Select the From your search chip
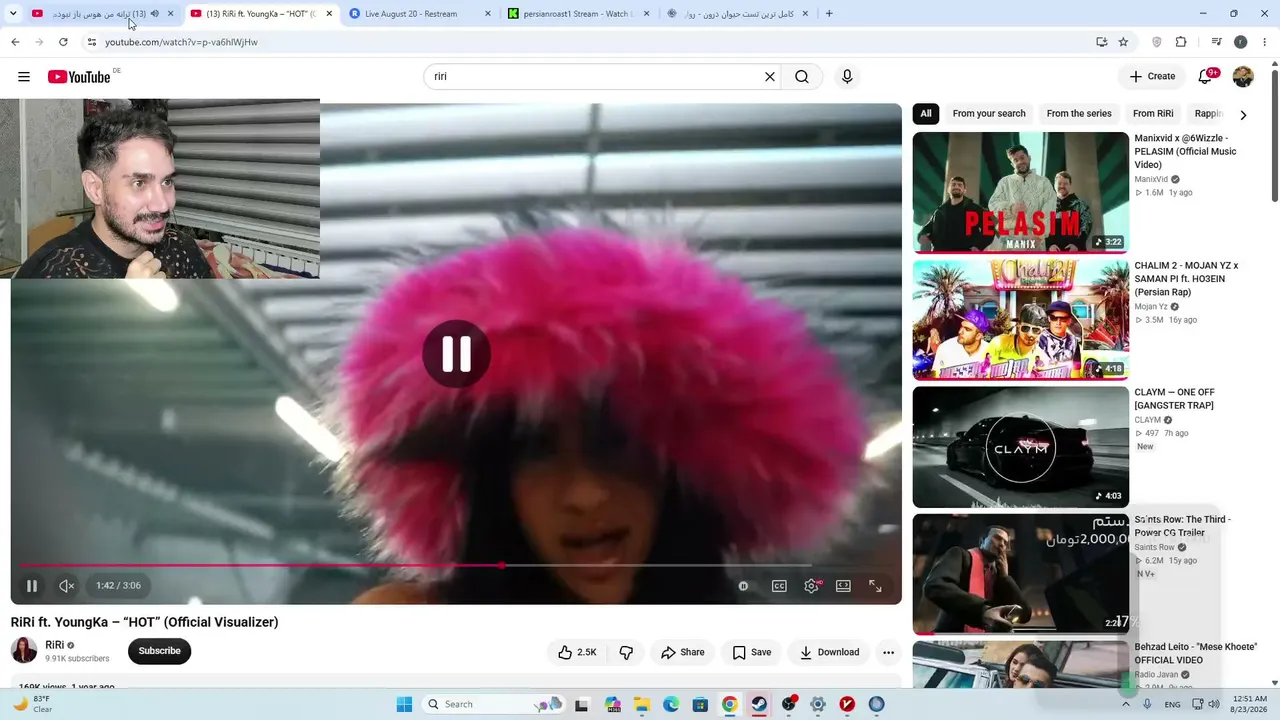1280x720 pixels. click(989, 114)
